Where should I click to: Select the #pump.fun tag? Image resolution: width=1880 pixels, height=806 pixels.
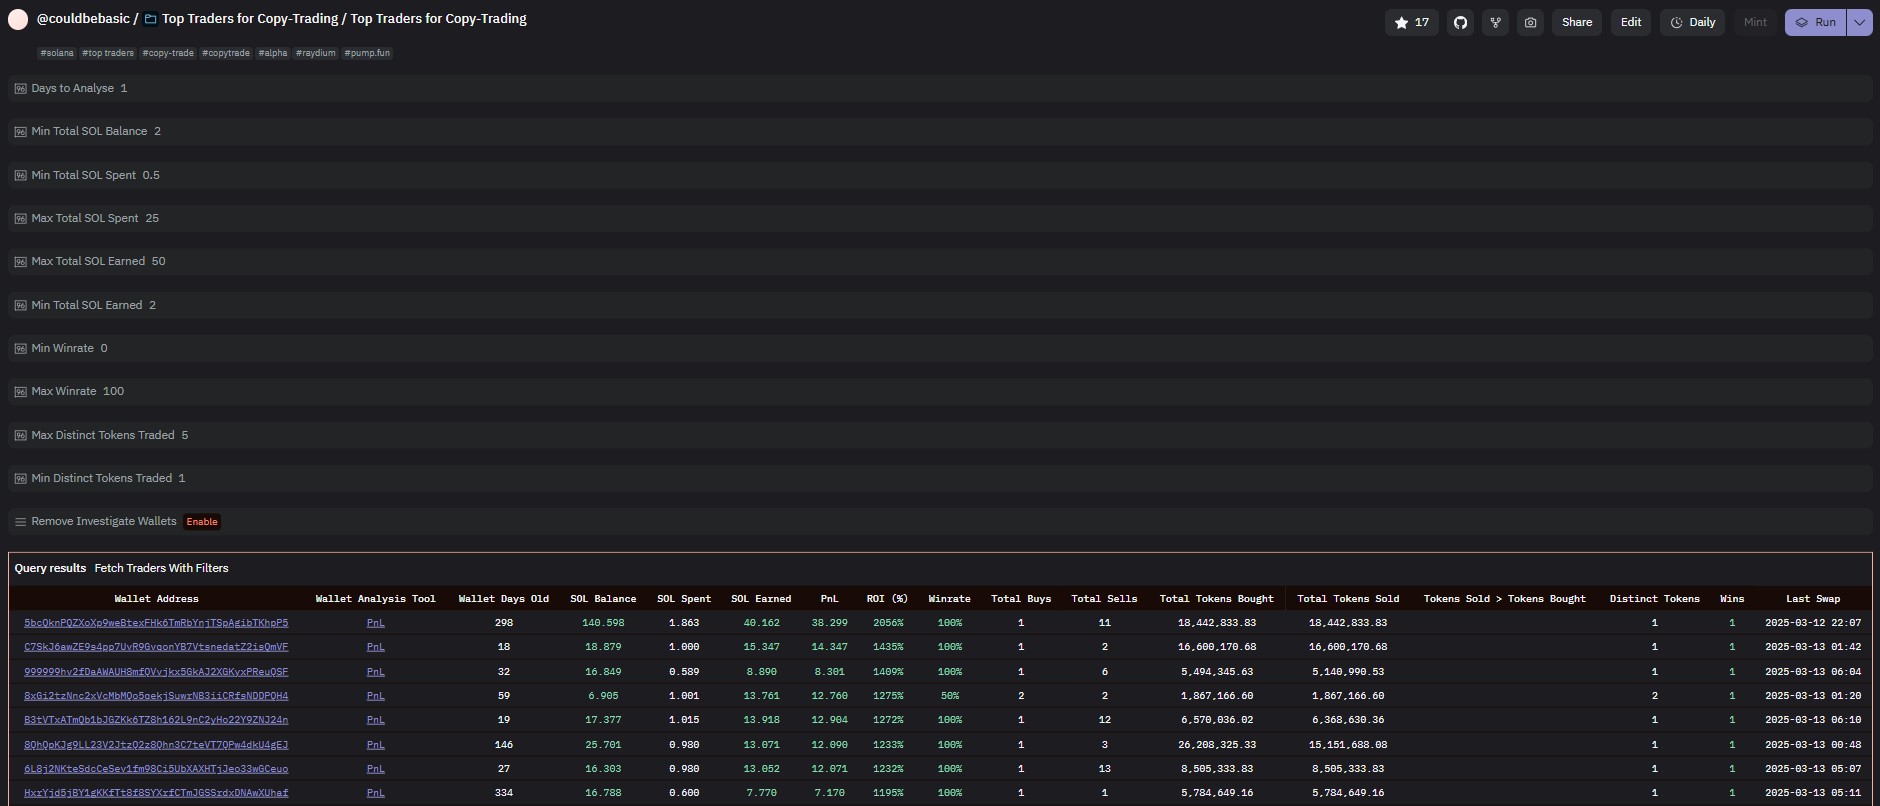pyautogui.click(x=367, y=53)
